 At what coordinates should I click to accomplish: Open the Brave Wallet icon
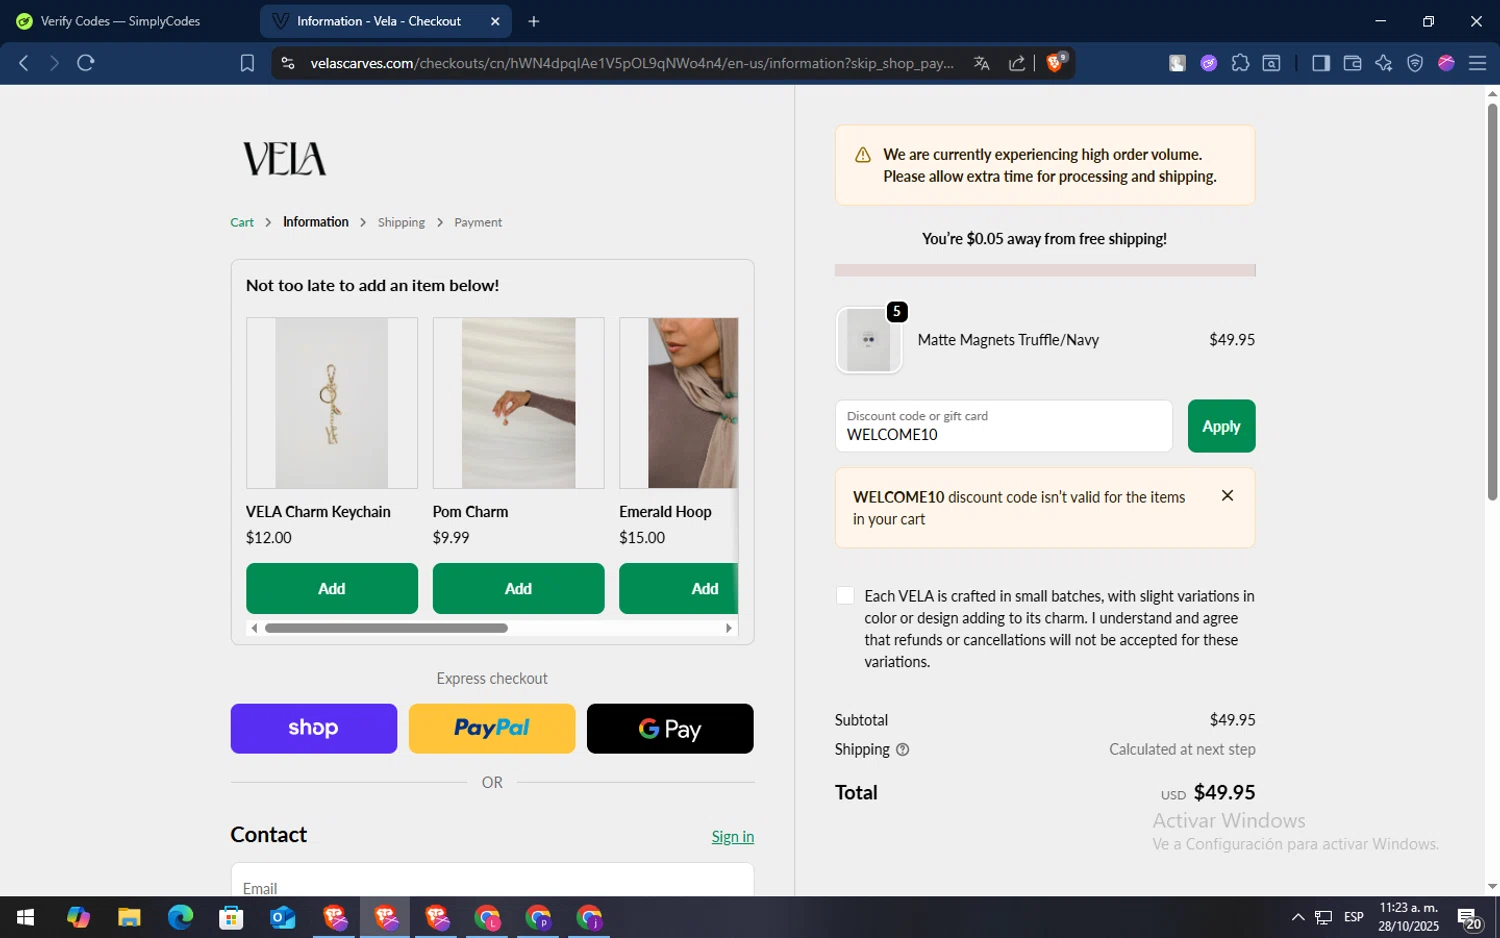[x=1352, y=63]
